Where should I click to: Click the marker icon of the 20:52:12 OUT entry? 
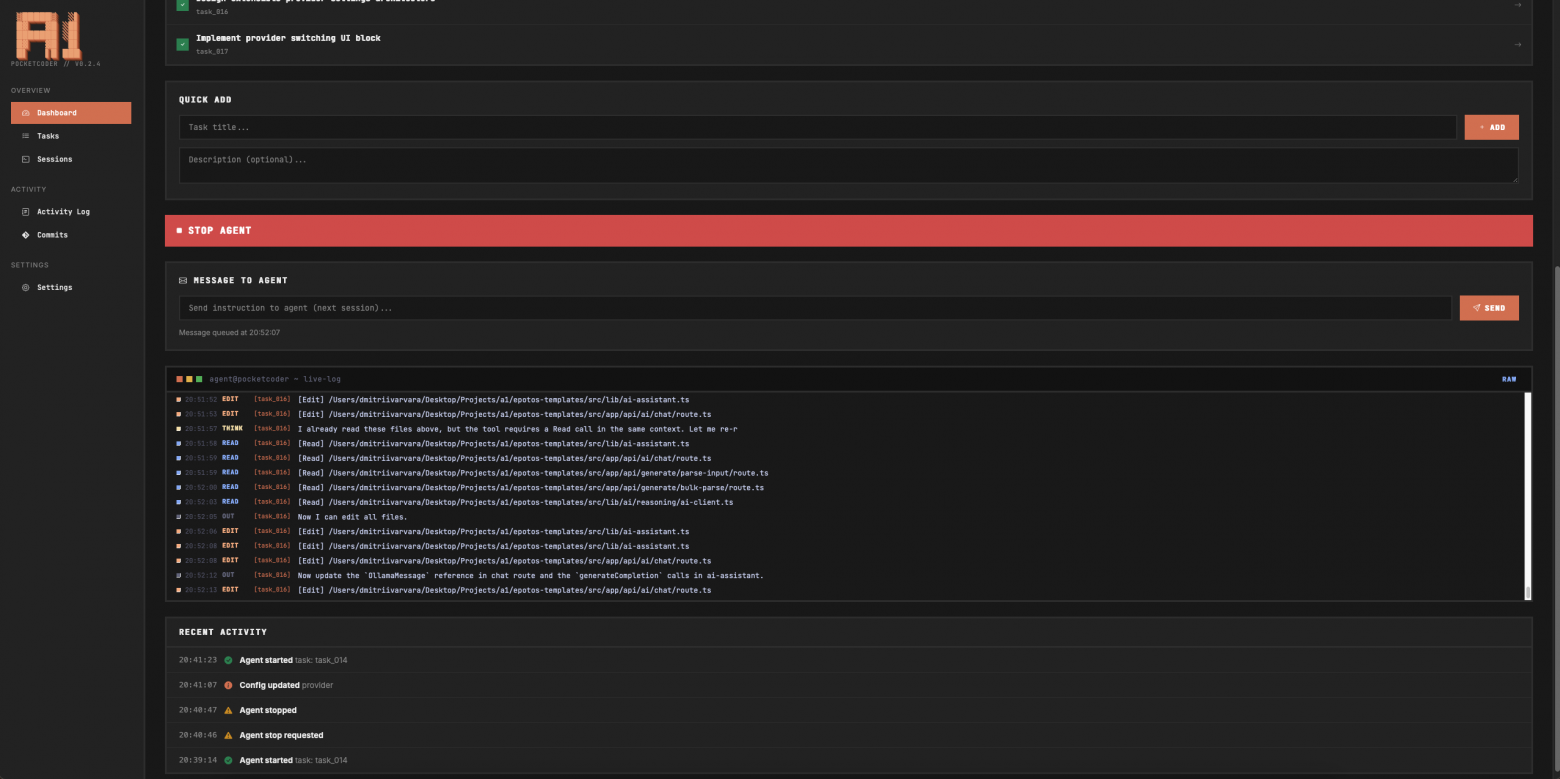click(x=179, y=575)
